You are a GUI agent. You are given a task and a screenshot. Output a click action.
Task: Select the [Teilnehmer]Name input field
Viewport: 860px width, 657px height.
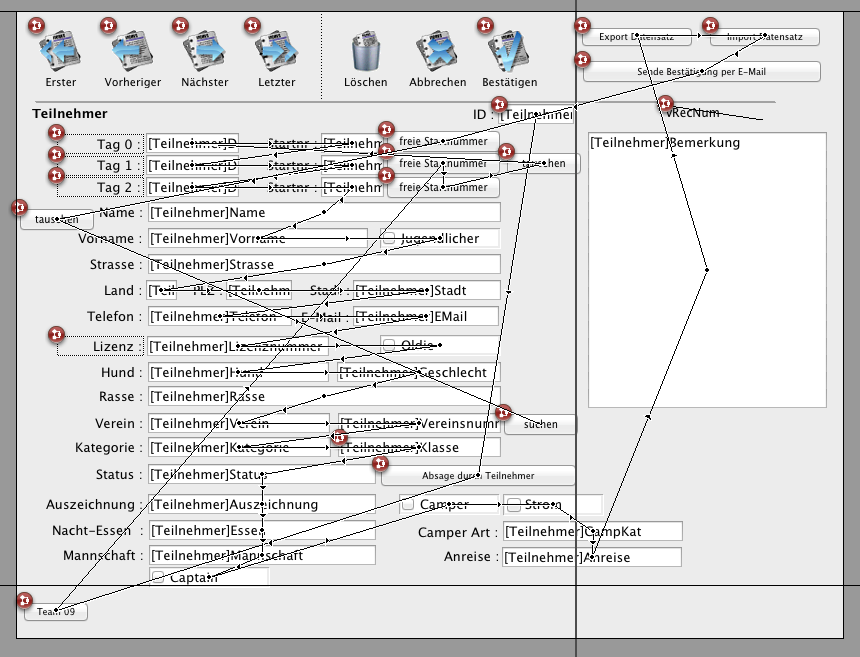[x=324, y=212]
